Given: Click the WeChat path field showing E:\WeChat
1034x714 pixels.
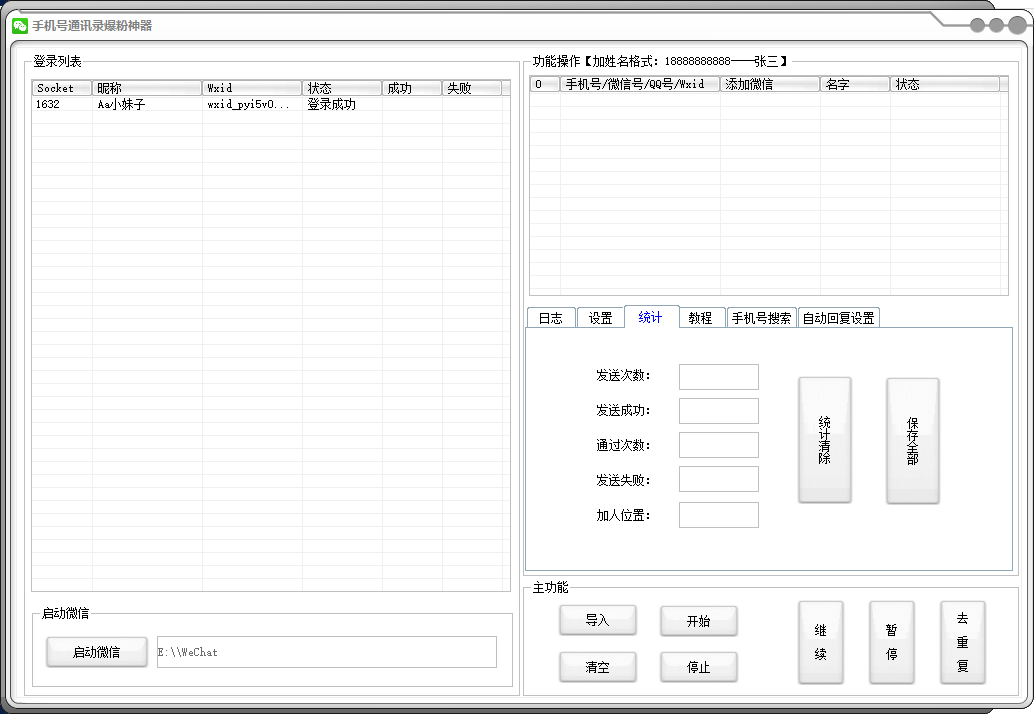Looking at the screenshot, I should point(330,652).
